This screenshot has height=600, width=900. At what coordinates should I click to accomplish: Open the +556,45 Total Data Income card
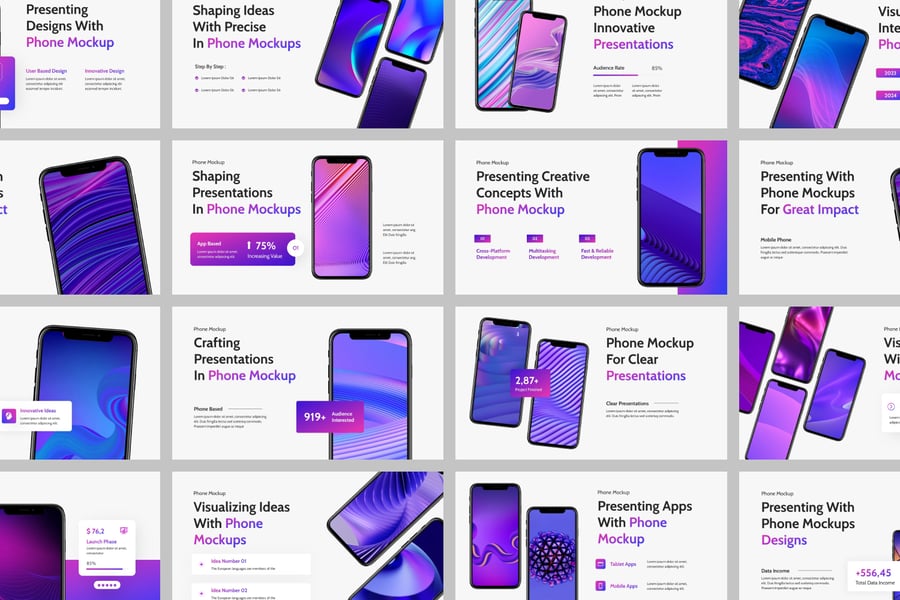[x=874, y=576]
